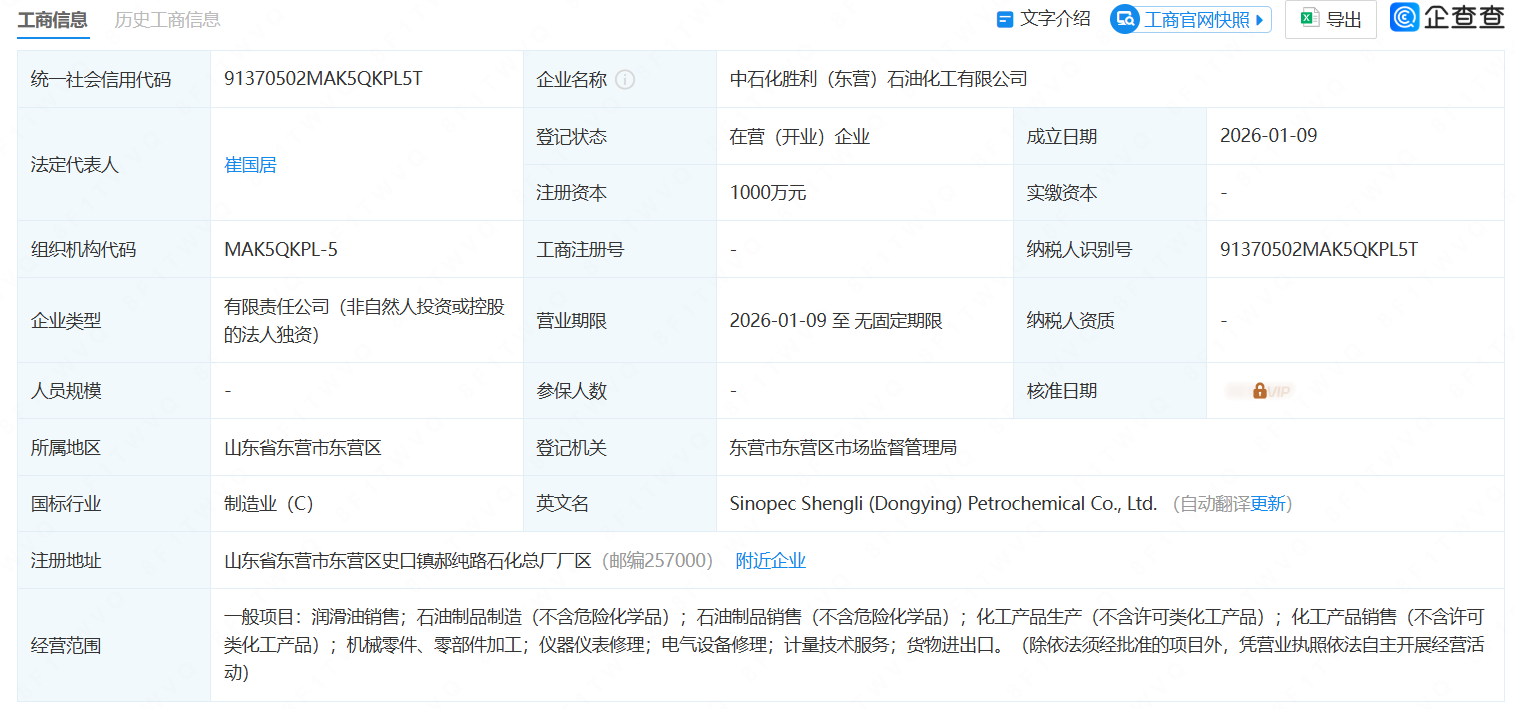Click the VIP lock icon in 核准日期
This screenshot has width=1515, height=709.
tap(1259, 391)
